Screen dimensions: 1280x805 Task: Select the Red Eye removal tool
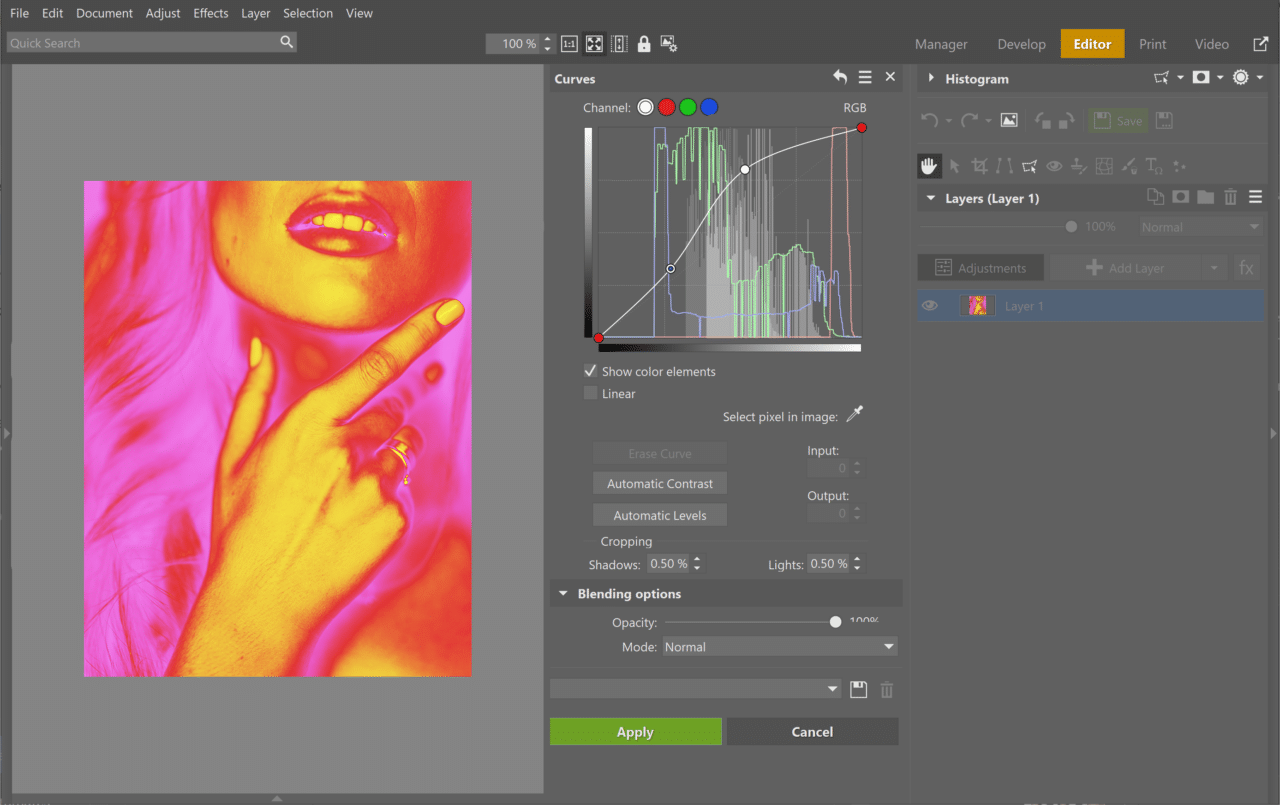1054,165
